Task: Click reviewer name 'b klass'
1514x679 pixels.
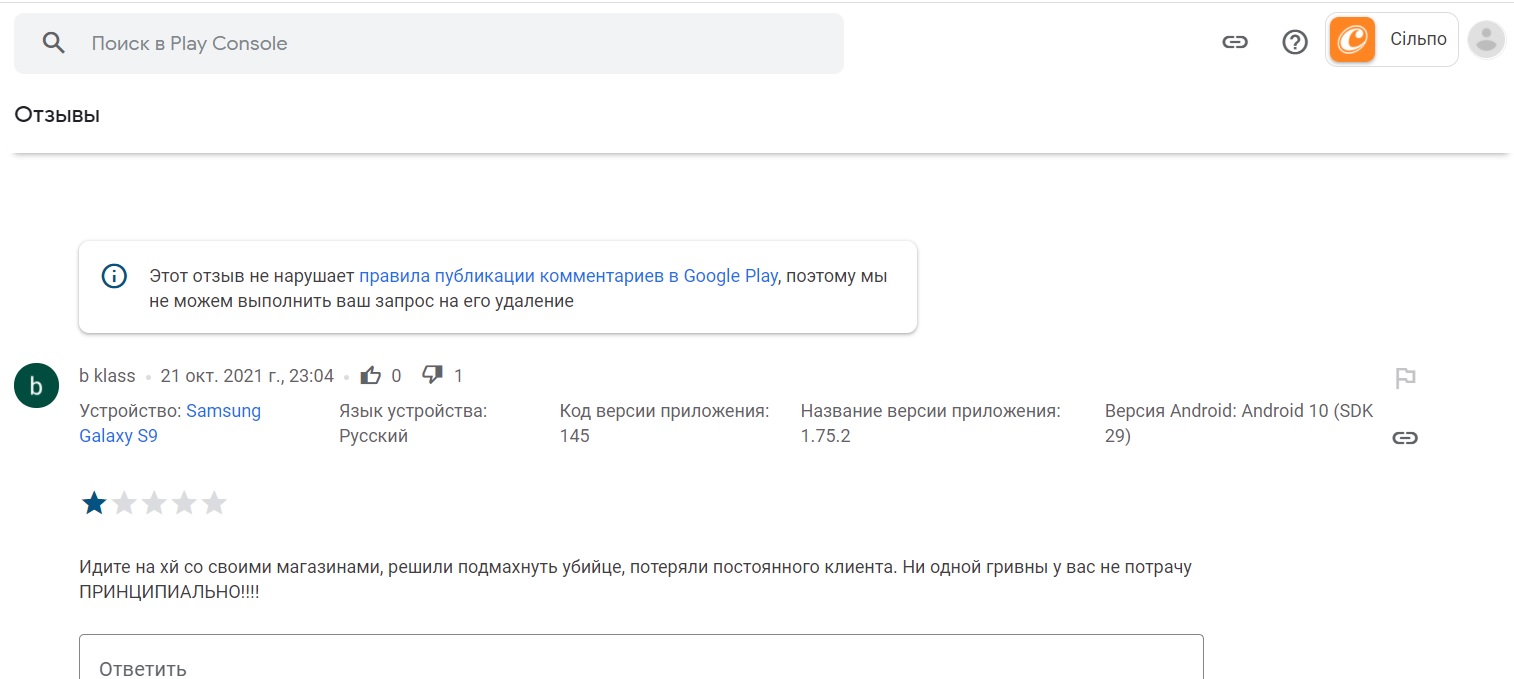Action: (x=107, y=376)
